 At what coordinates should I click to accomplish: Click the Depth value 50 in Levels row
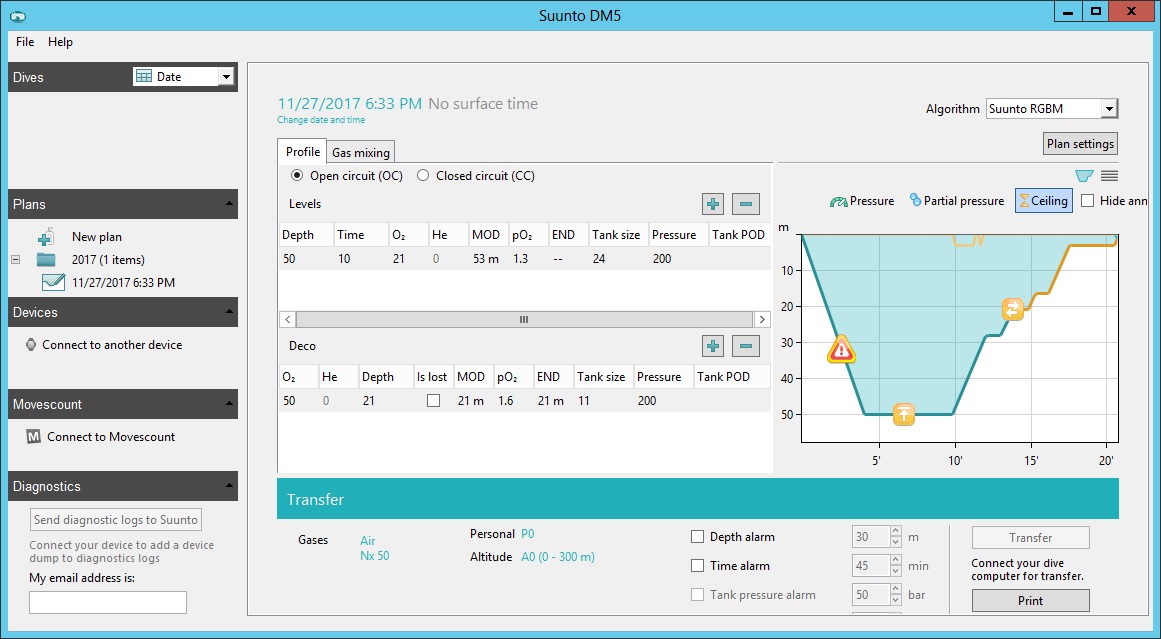289,258
